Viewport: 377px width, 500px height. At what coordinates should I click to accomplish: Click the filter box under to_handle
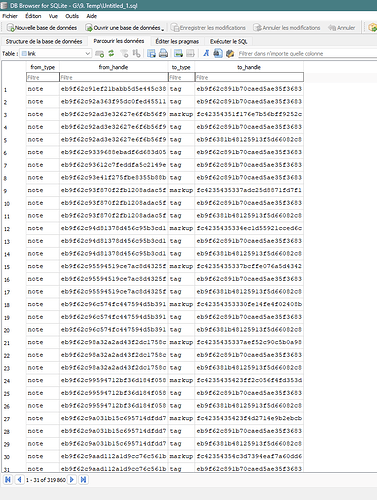[x=249, y=77]
